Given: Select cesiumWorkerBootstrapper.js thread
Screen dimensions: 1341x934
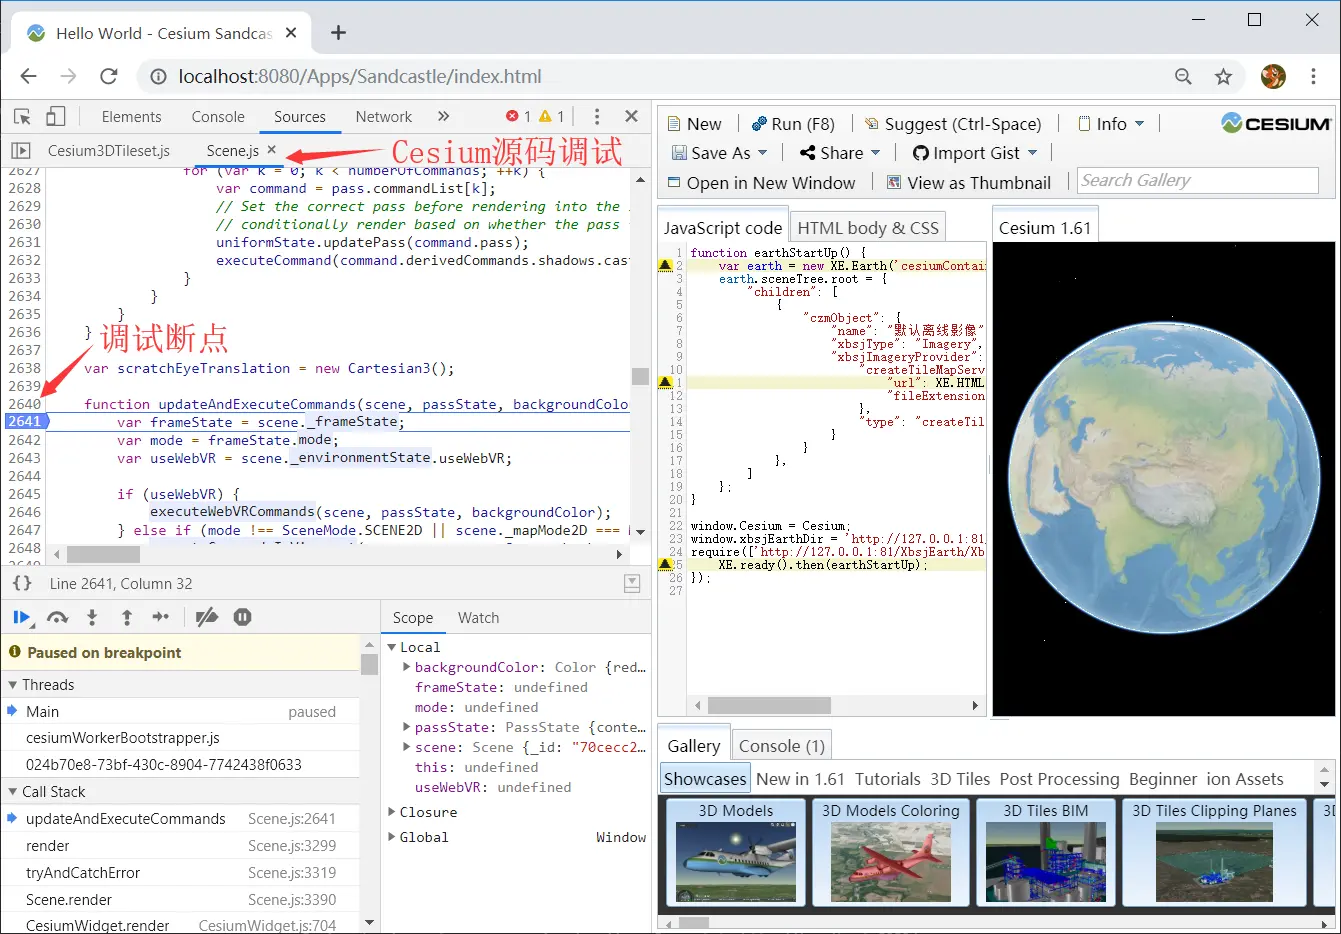Looking at the screenshot, I should pyautogui.click(x=180, y=738).
